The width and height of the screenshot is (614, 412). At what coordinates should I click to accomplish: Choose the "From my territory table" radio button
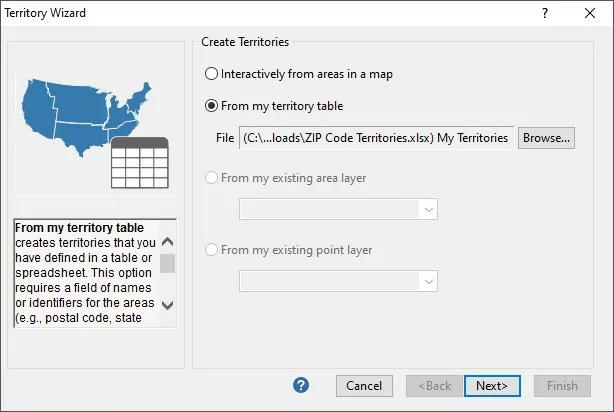211,105
